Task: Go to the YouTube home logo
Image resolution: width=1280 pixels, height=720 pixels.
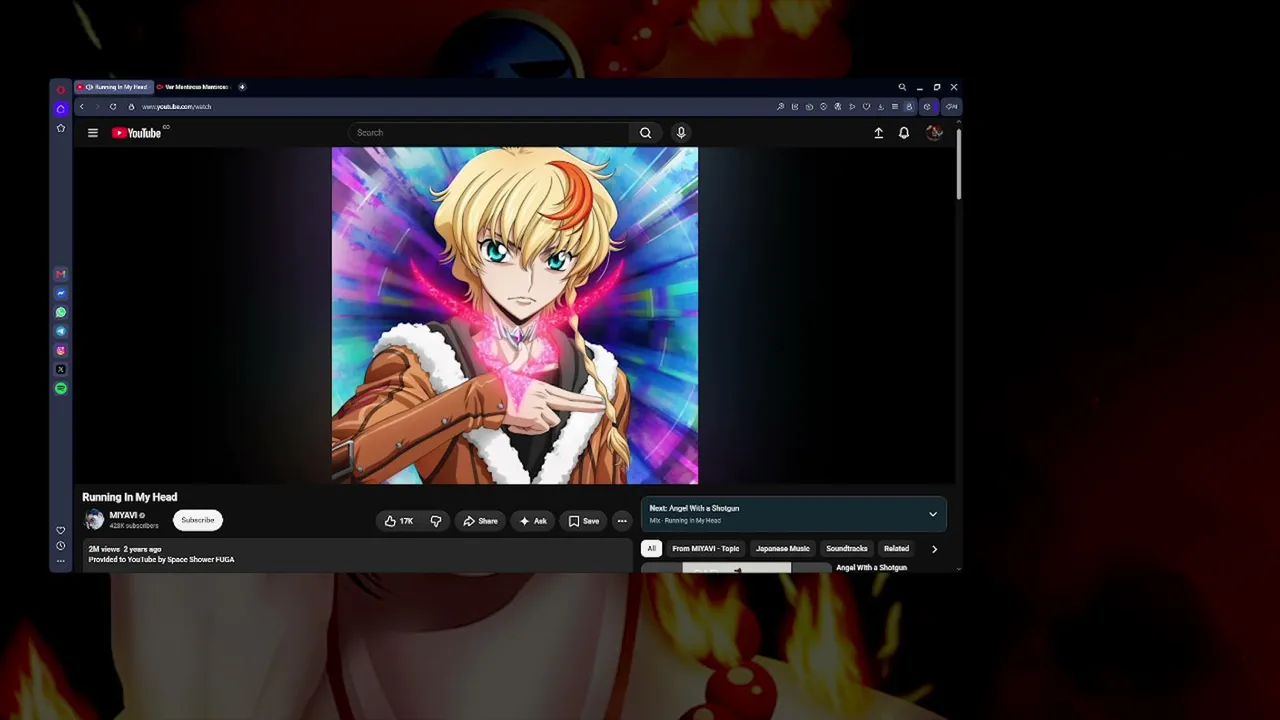Action: coord(136,133)
